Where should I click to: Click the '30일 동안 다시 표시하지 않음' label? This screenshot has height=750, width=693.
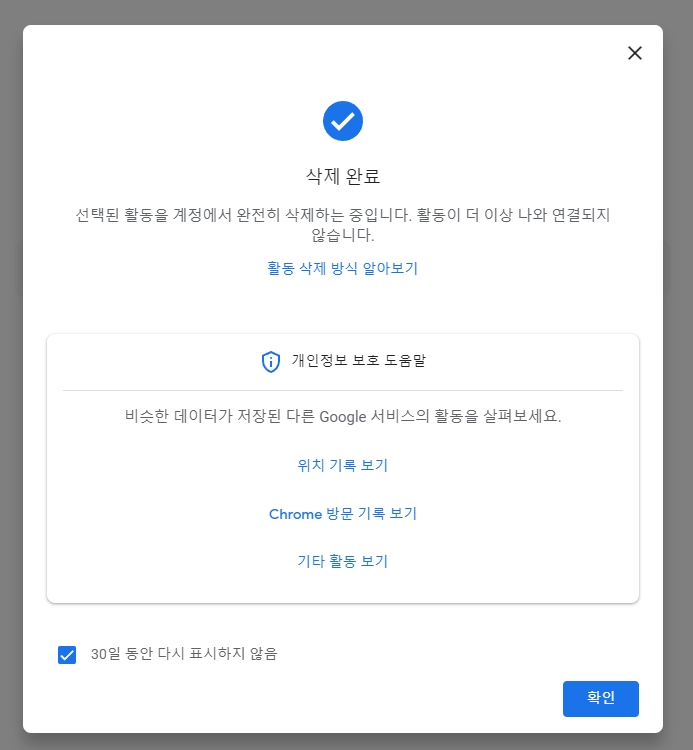(x=184, y=654)
